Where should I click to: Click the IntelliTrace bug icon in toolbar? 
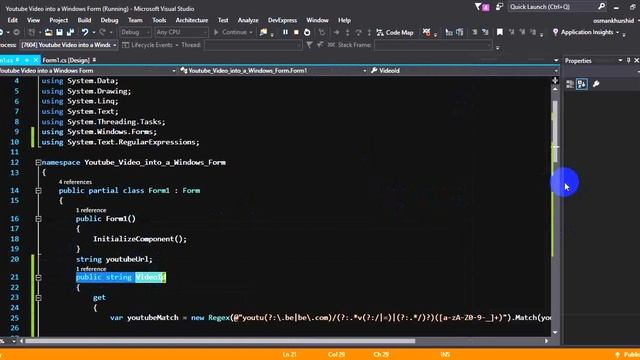point(427,32)
